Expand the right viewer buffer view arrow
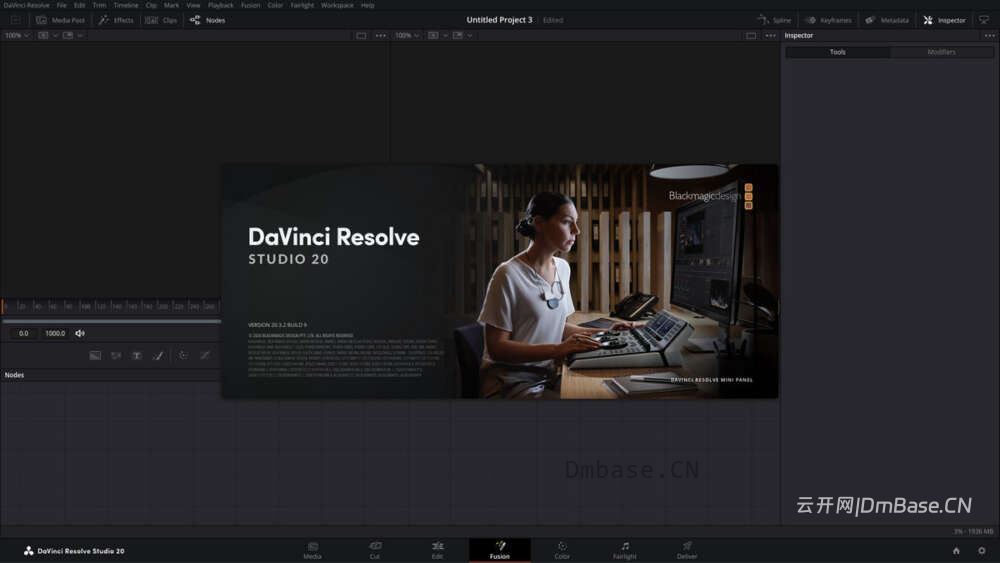The image size is (1000, 563). (x=470, y=35)
